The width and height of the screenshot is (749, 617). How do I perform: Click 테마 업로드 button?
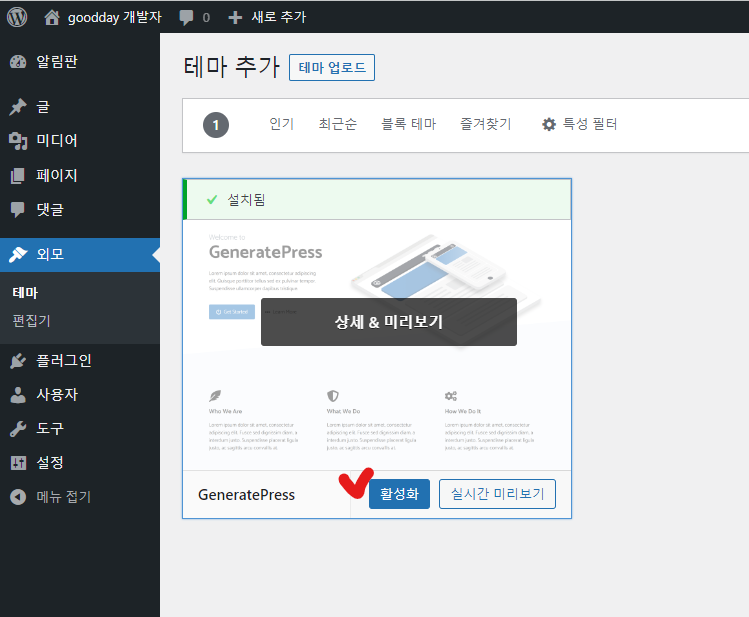[x=332, y=67]
